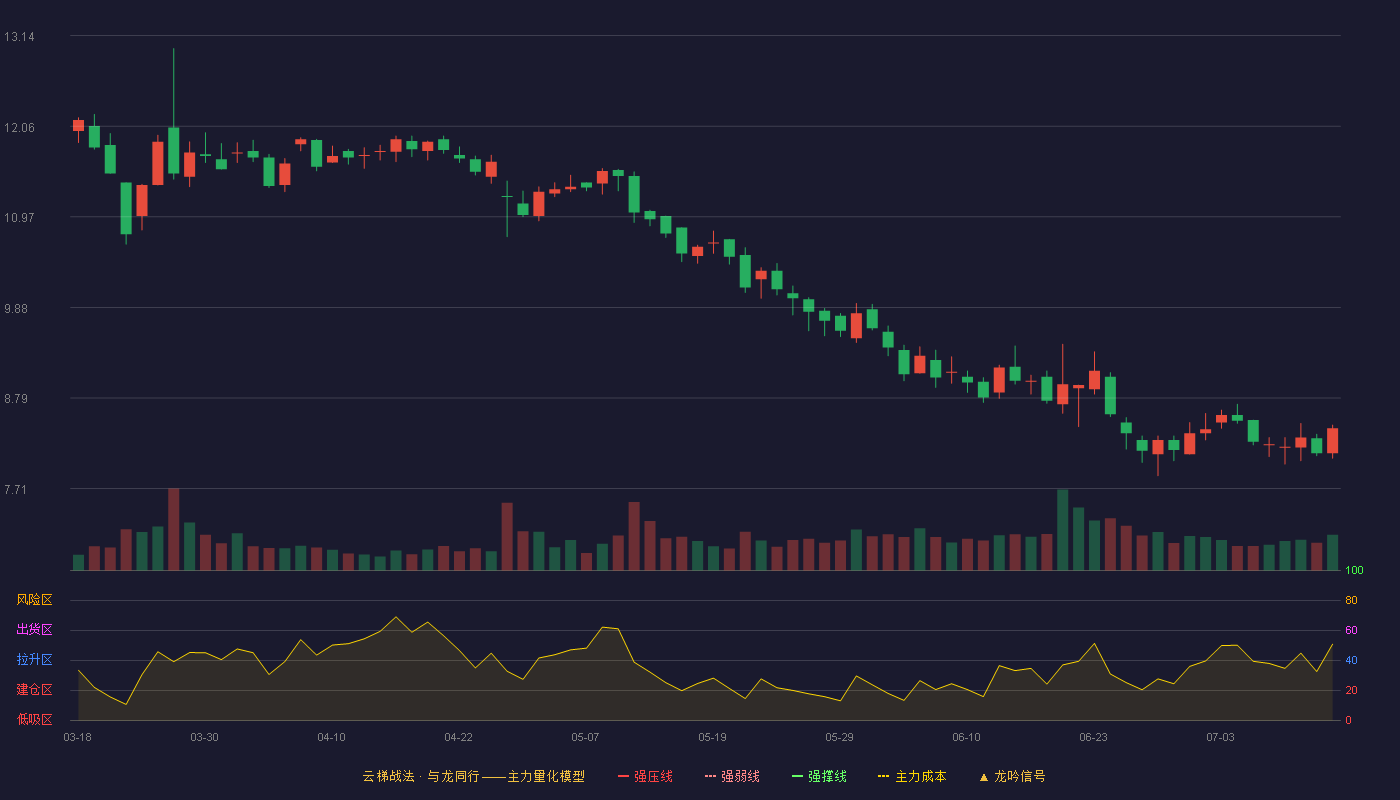Click the 12.06 price axis label

pyautogui.click(x=19, y=128)
